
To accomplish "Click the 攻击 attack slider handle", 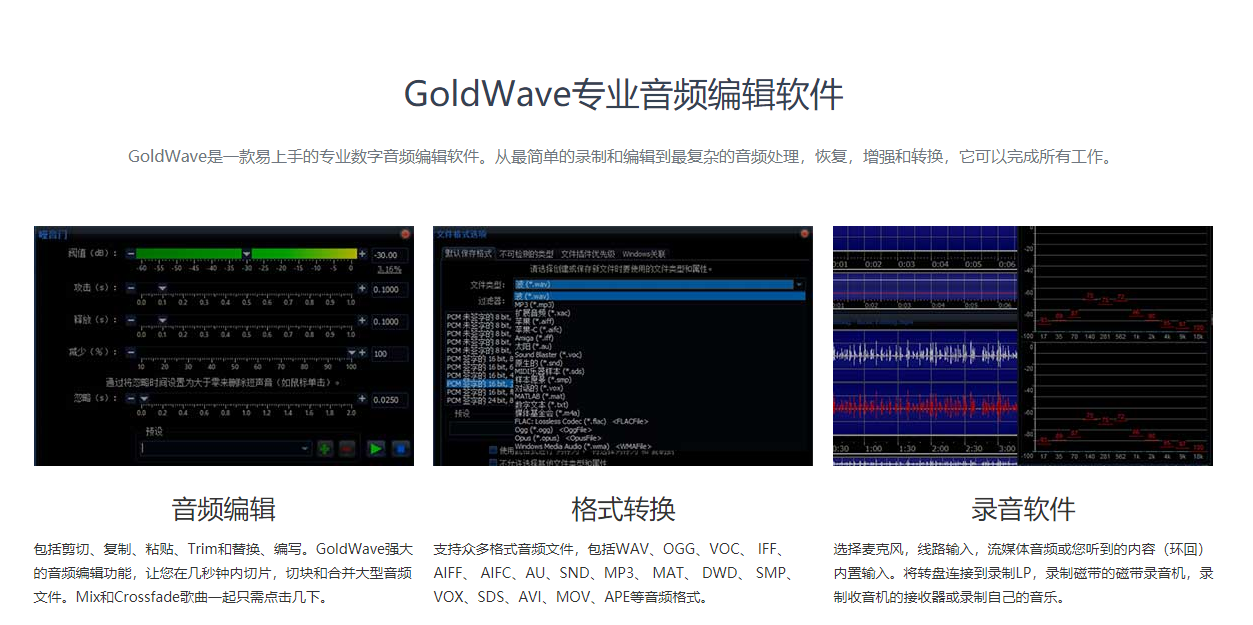I will point(162,288).
